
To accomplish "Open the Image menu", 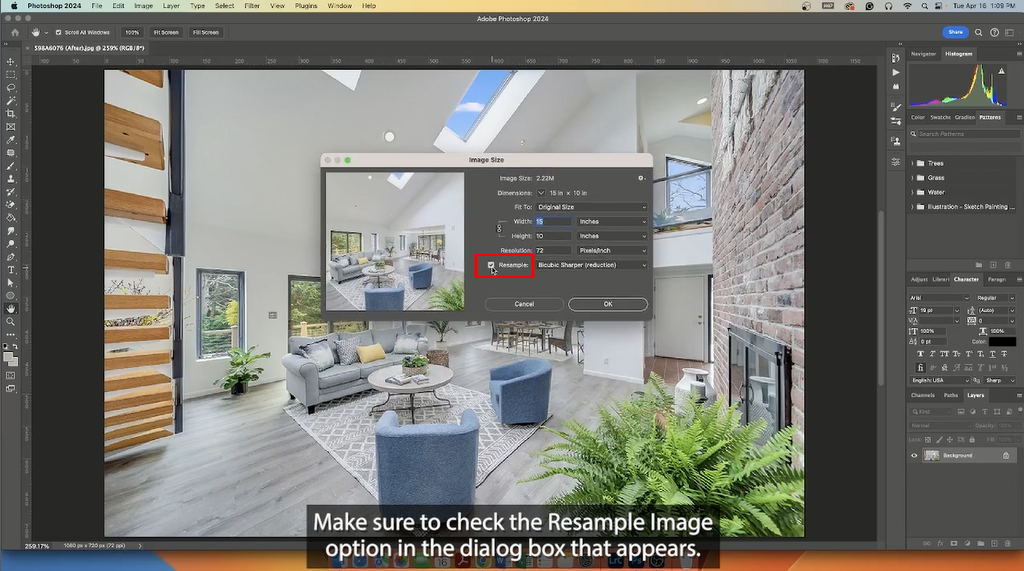I will (143, 6).
